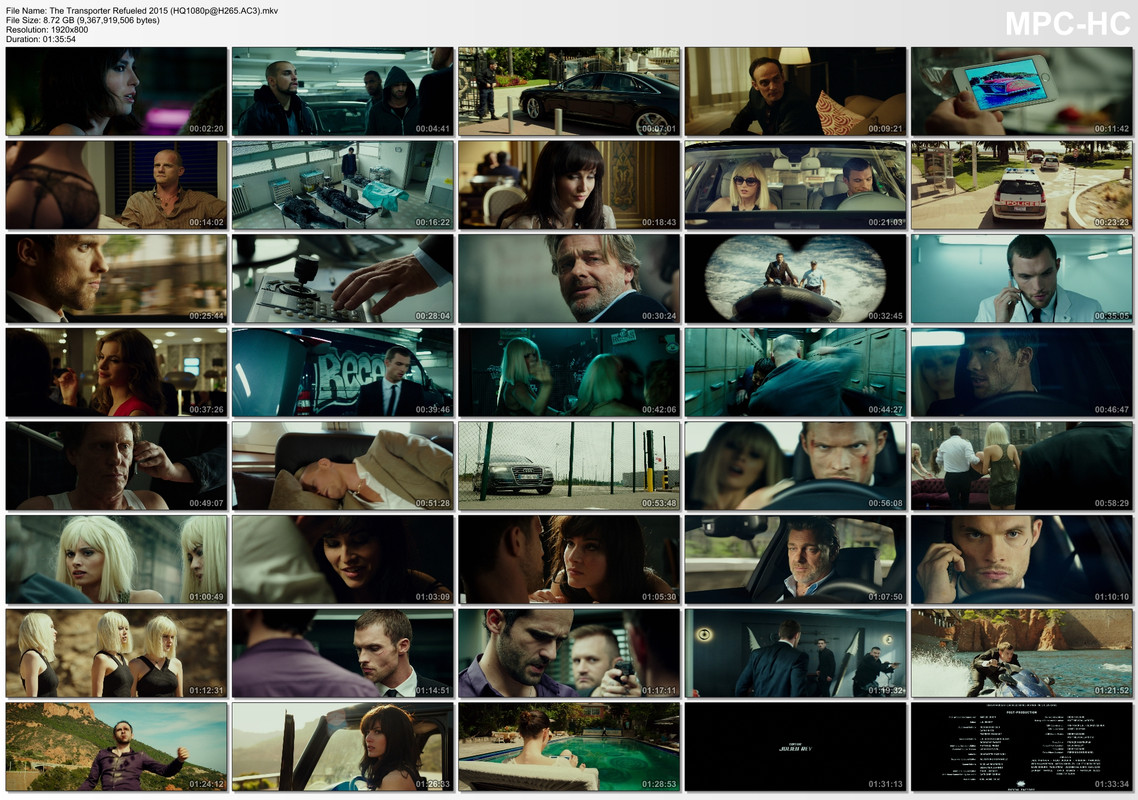The image size is (1138, 800).
Task: Open the locker room frame at 00:44:27
Action: click(x=795, y=372)
